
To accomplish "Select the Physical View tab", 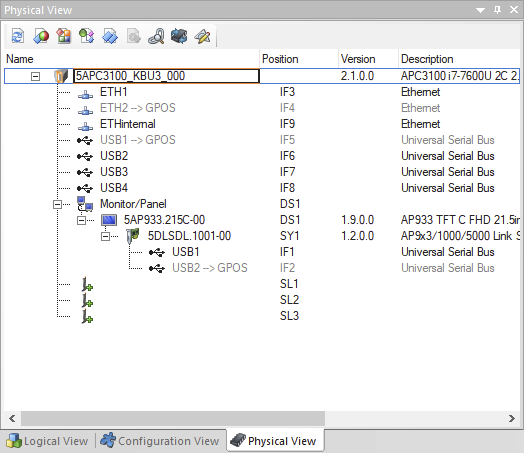I will coord(275,441).
